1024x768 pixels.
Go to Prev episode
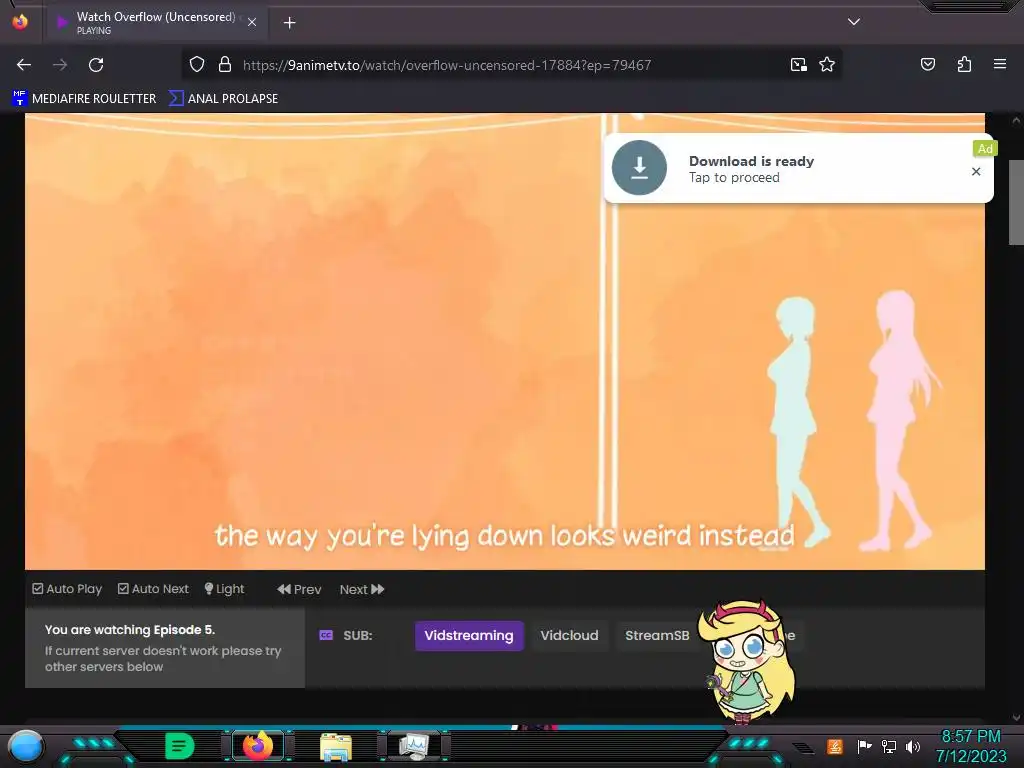[x=299, y=590]
